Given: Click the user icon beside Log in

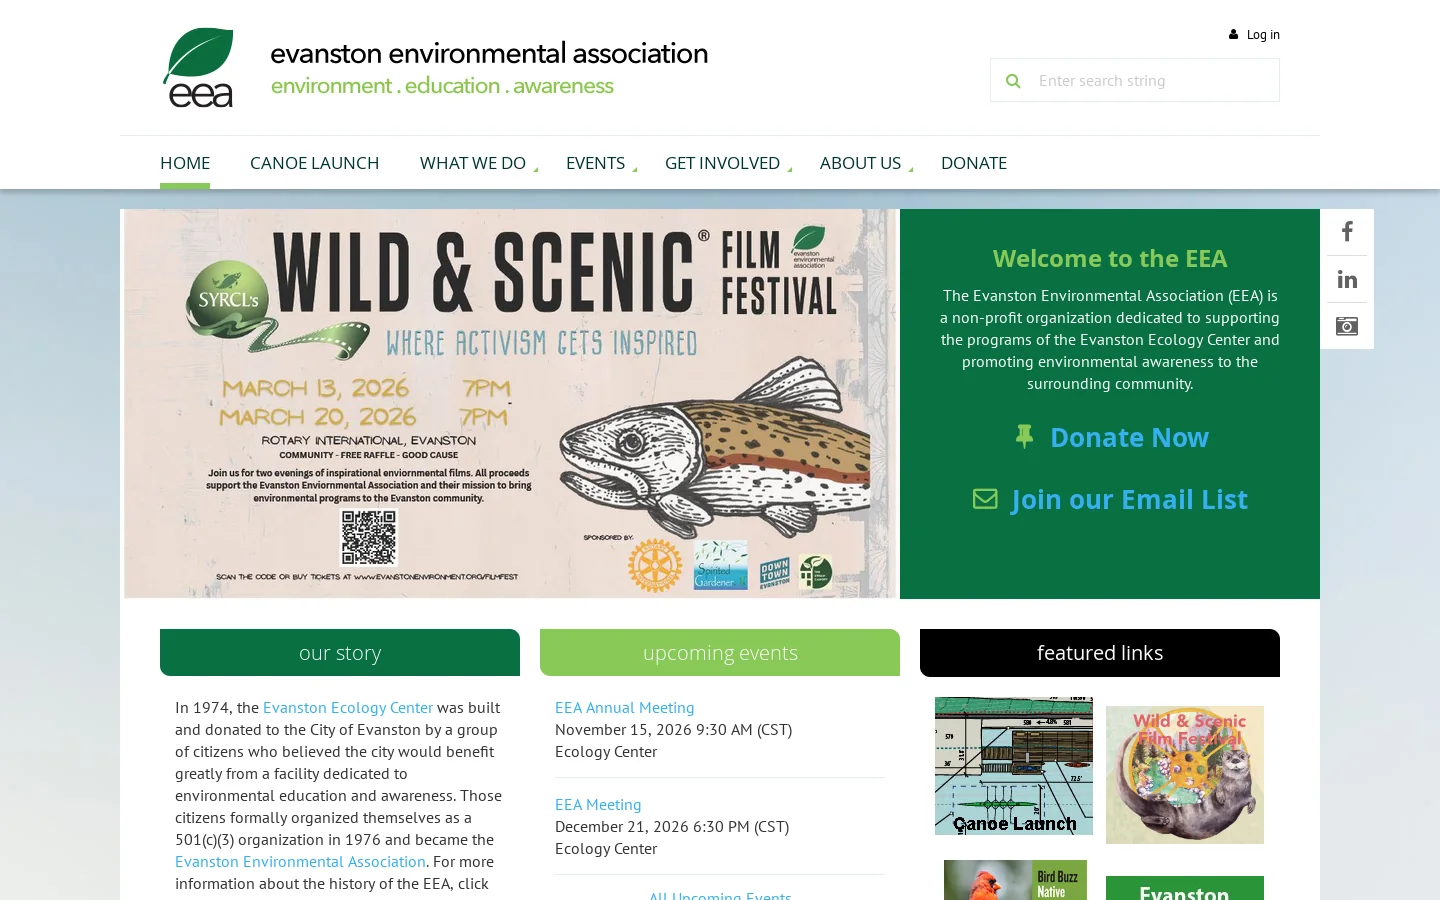Looking at the screenshot, I should pos(1234,34).
